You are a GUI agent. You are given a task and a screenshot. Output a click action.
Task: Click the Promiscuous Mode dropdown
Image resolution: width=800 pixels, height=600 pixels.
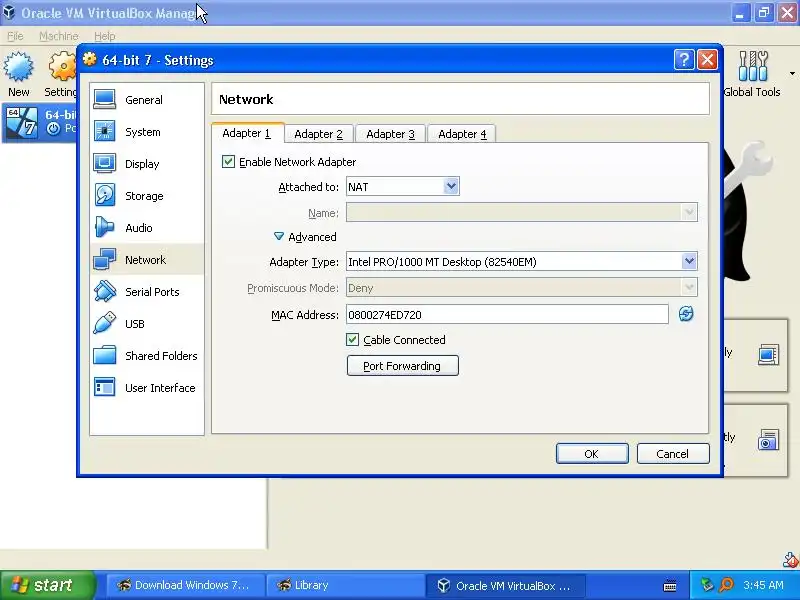tap(521, 287)
